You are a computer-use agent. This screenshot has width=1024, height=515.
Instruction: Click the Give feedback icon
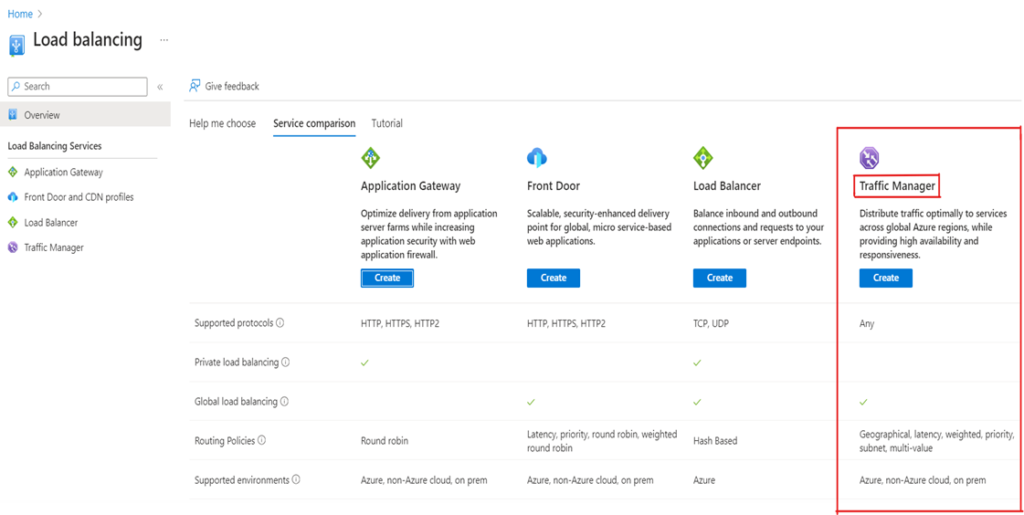coord(194,86)
